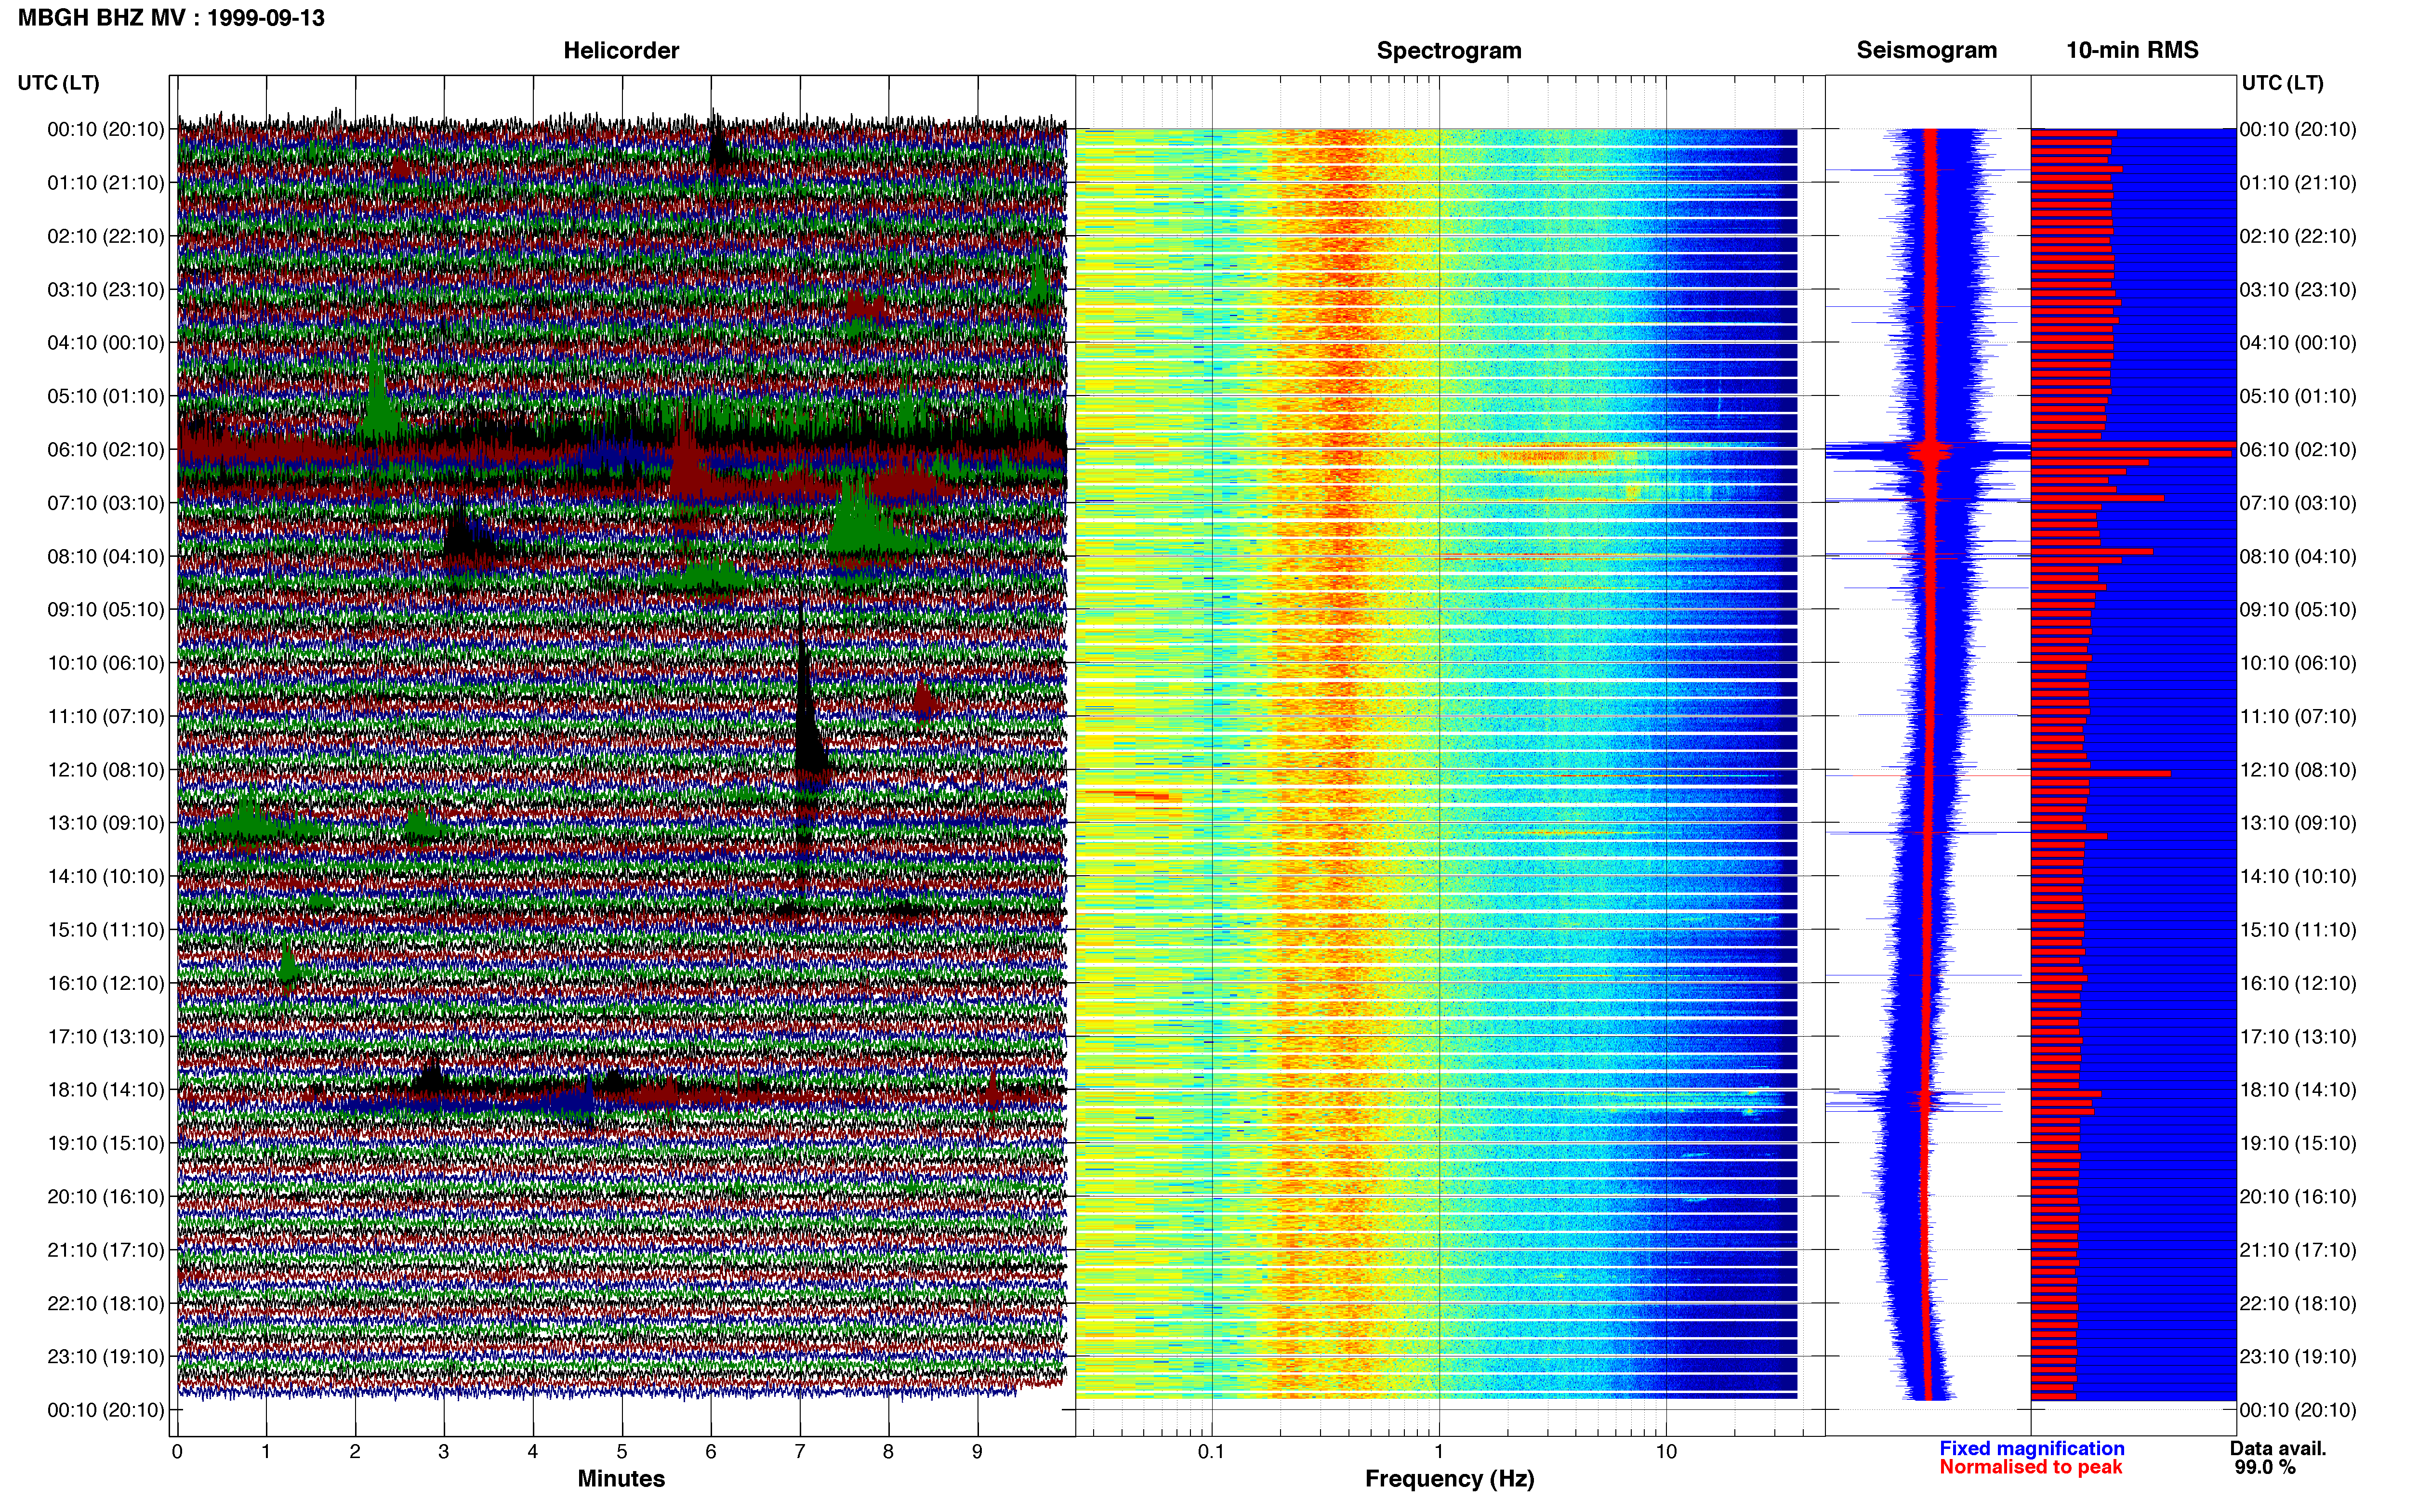Click the '10-min RMS' panel heading
The image size is (2418, 1512).
pos(2132,50)
